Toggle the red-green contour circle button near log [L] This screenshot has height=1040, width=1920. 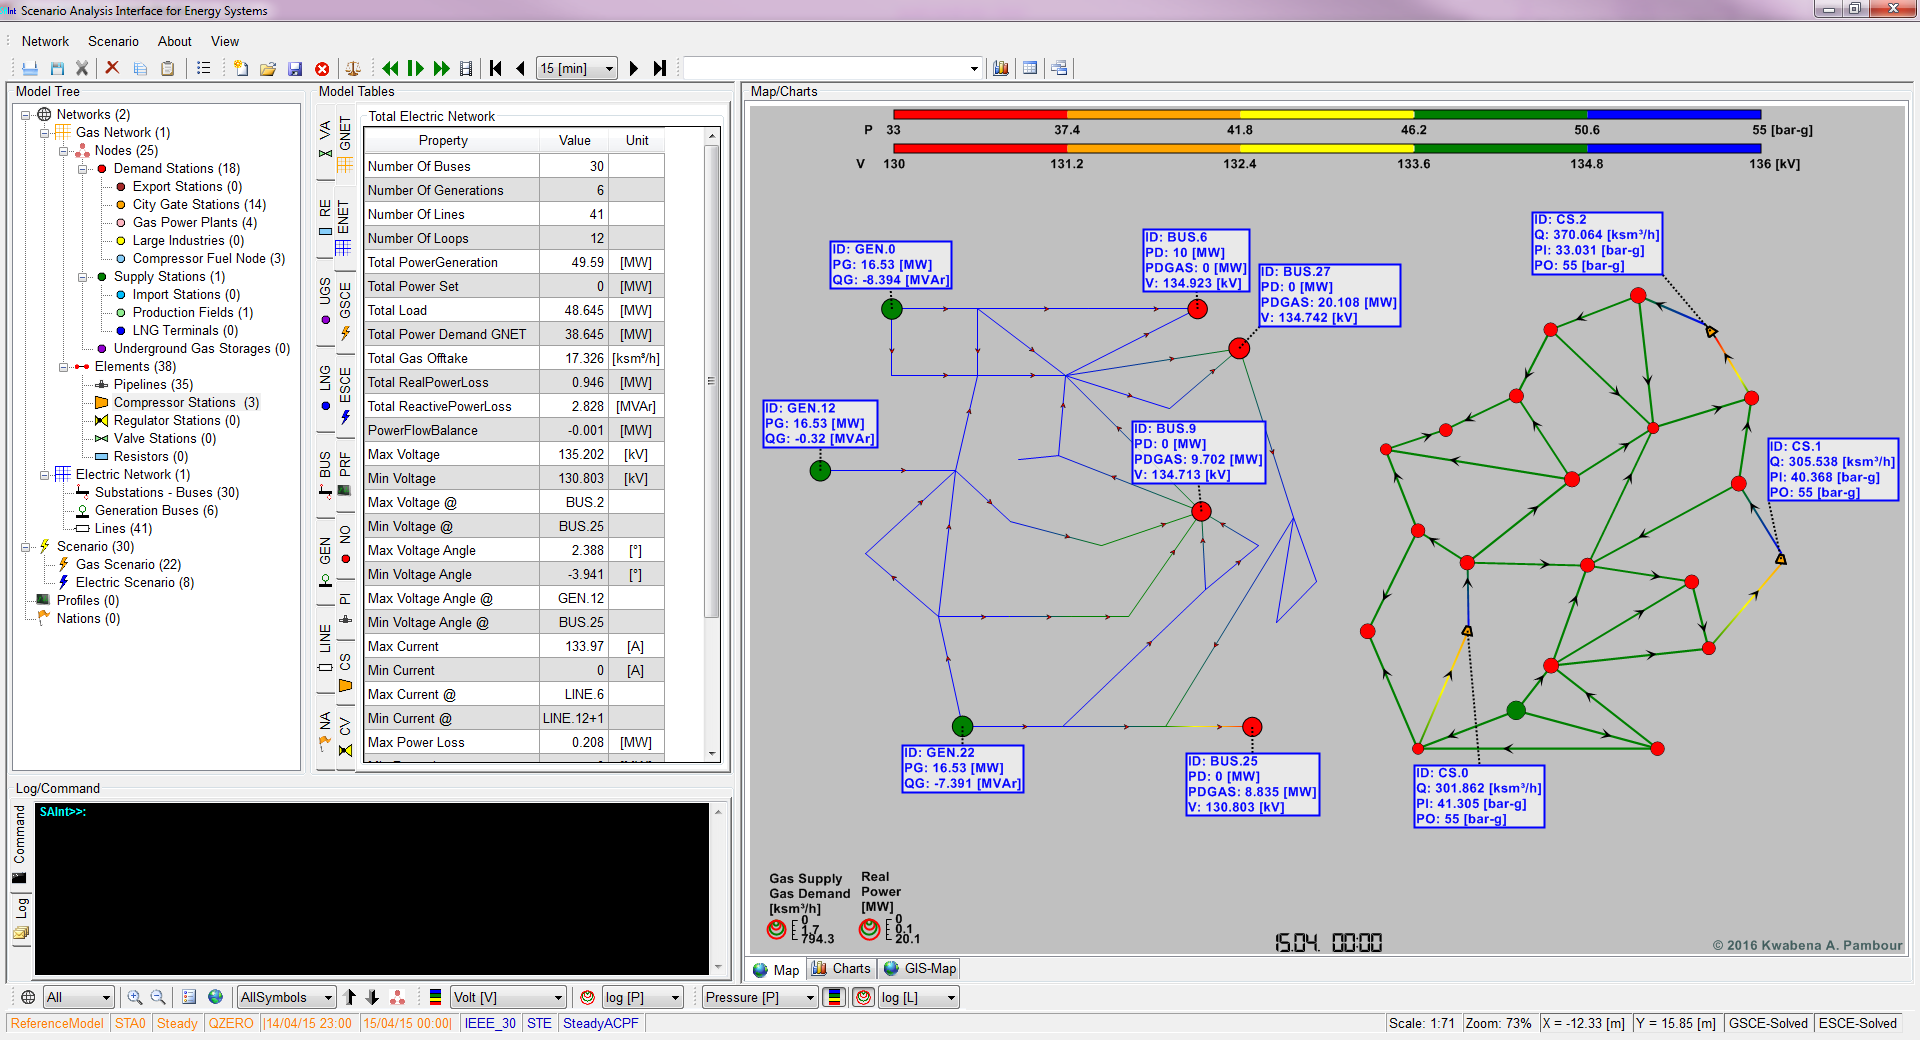[864, 997]
